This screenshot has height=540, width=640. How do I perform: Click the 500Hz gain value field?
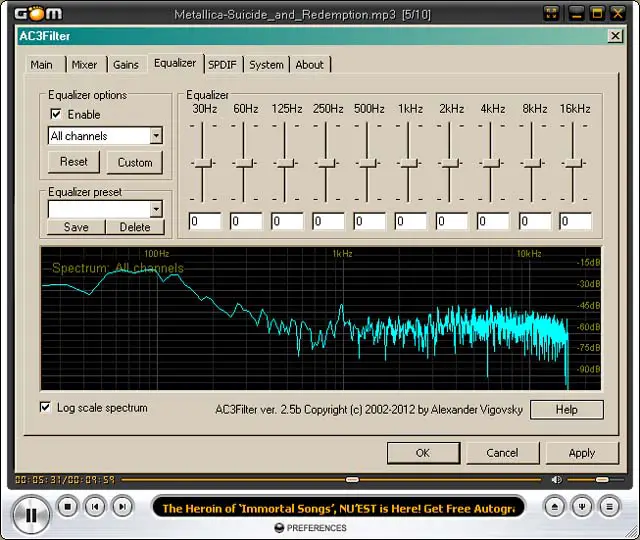pyautogui.click(x=369, y=221)
